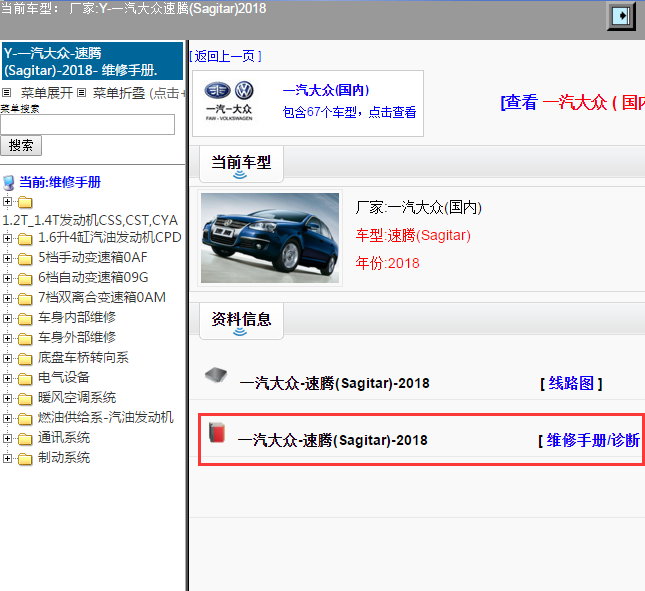Select the 6档自动变速箱09G tree item
The width and height of the screenshot is (645, 591).
point(93,278)
